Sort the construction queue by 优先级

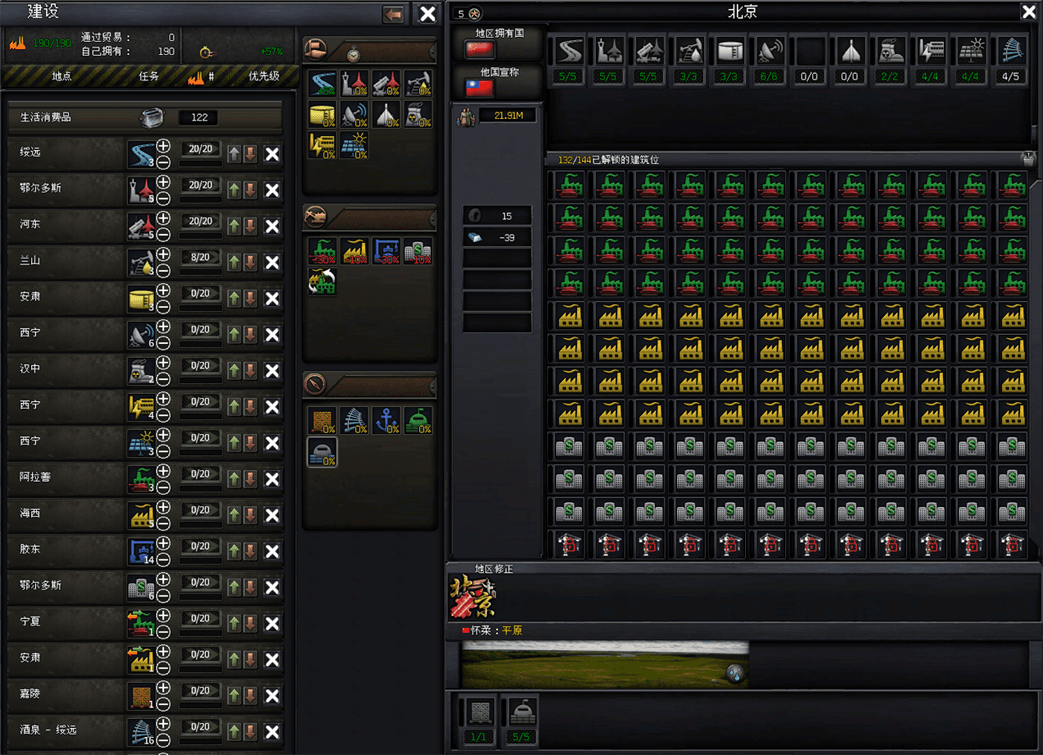pos(264,76)
